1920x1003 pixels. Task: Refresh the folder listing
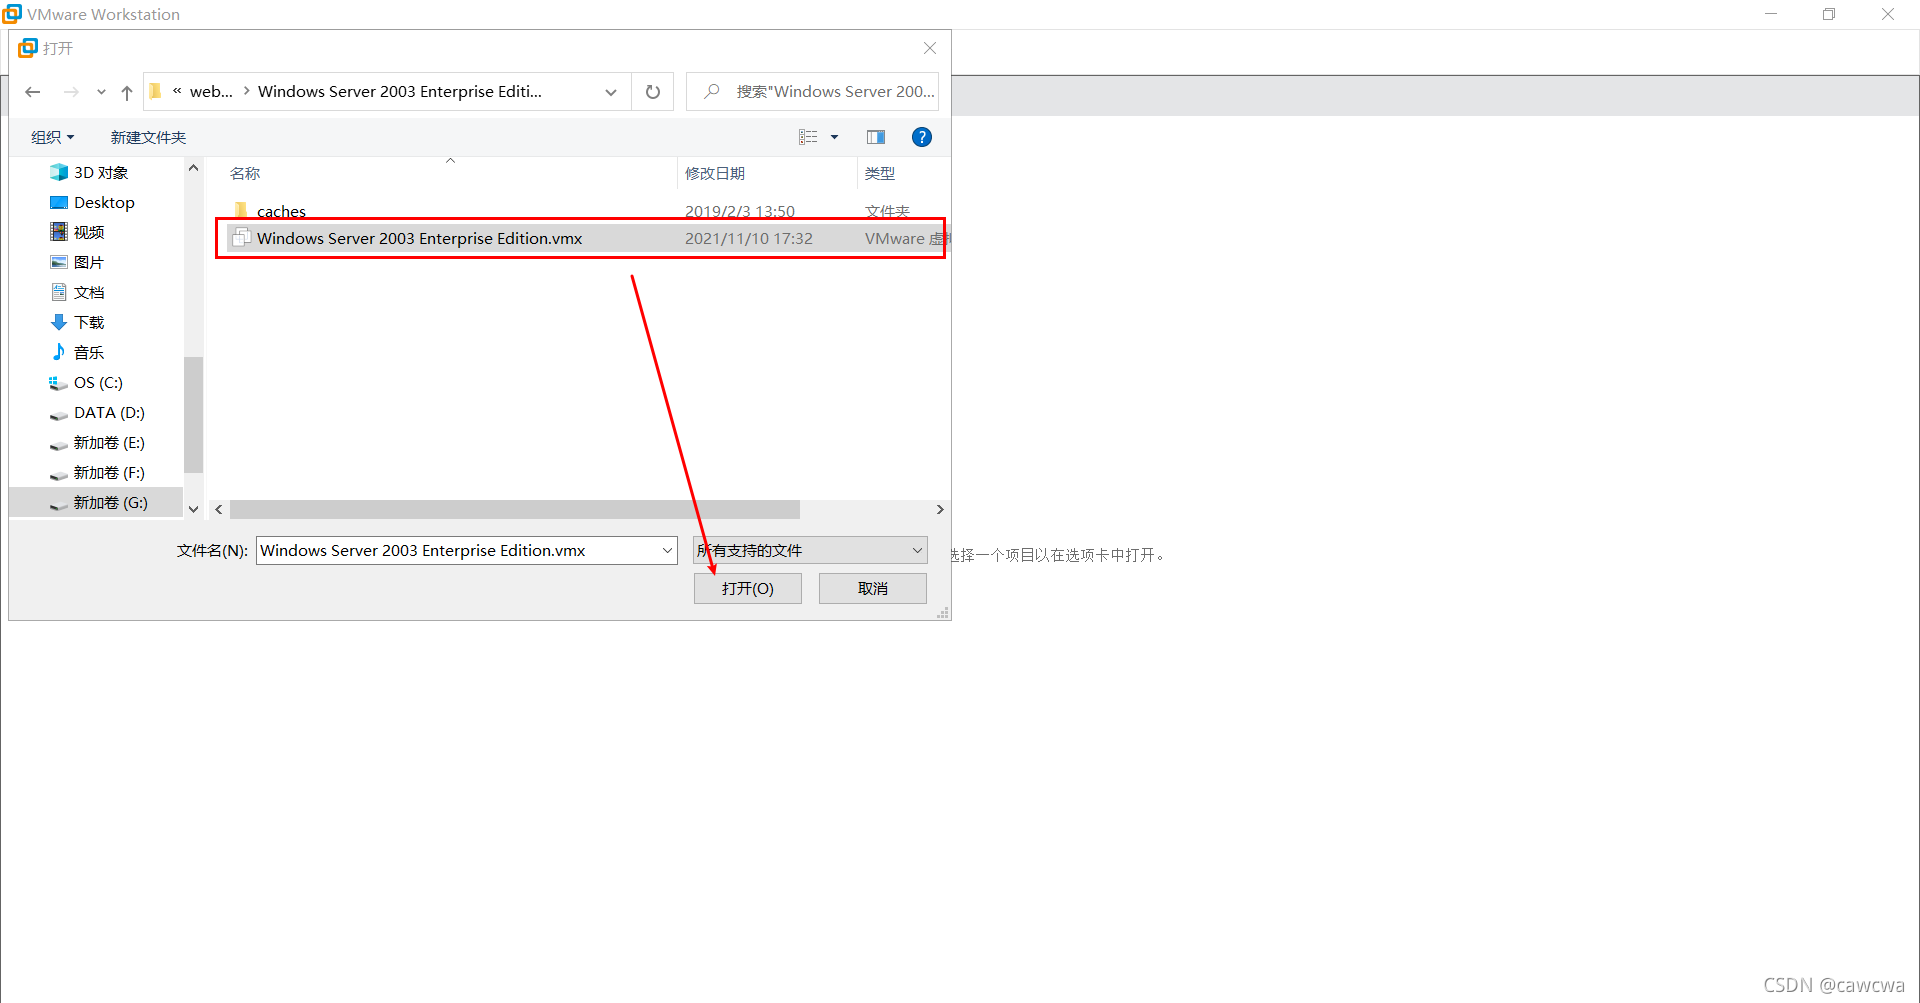pos(653,92)
